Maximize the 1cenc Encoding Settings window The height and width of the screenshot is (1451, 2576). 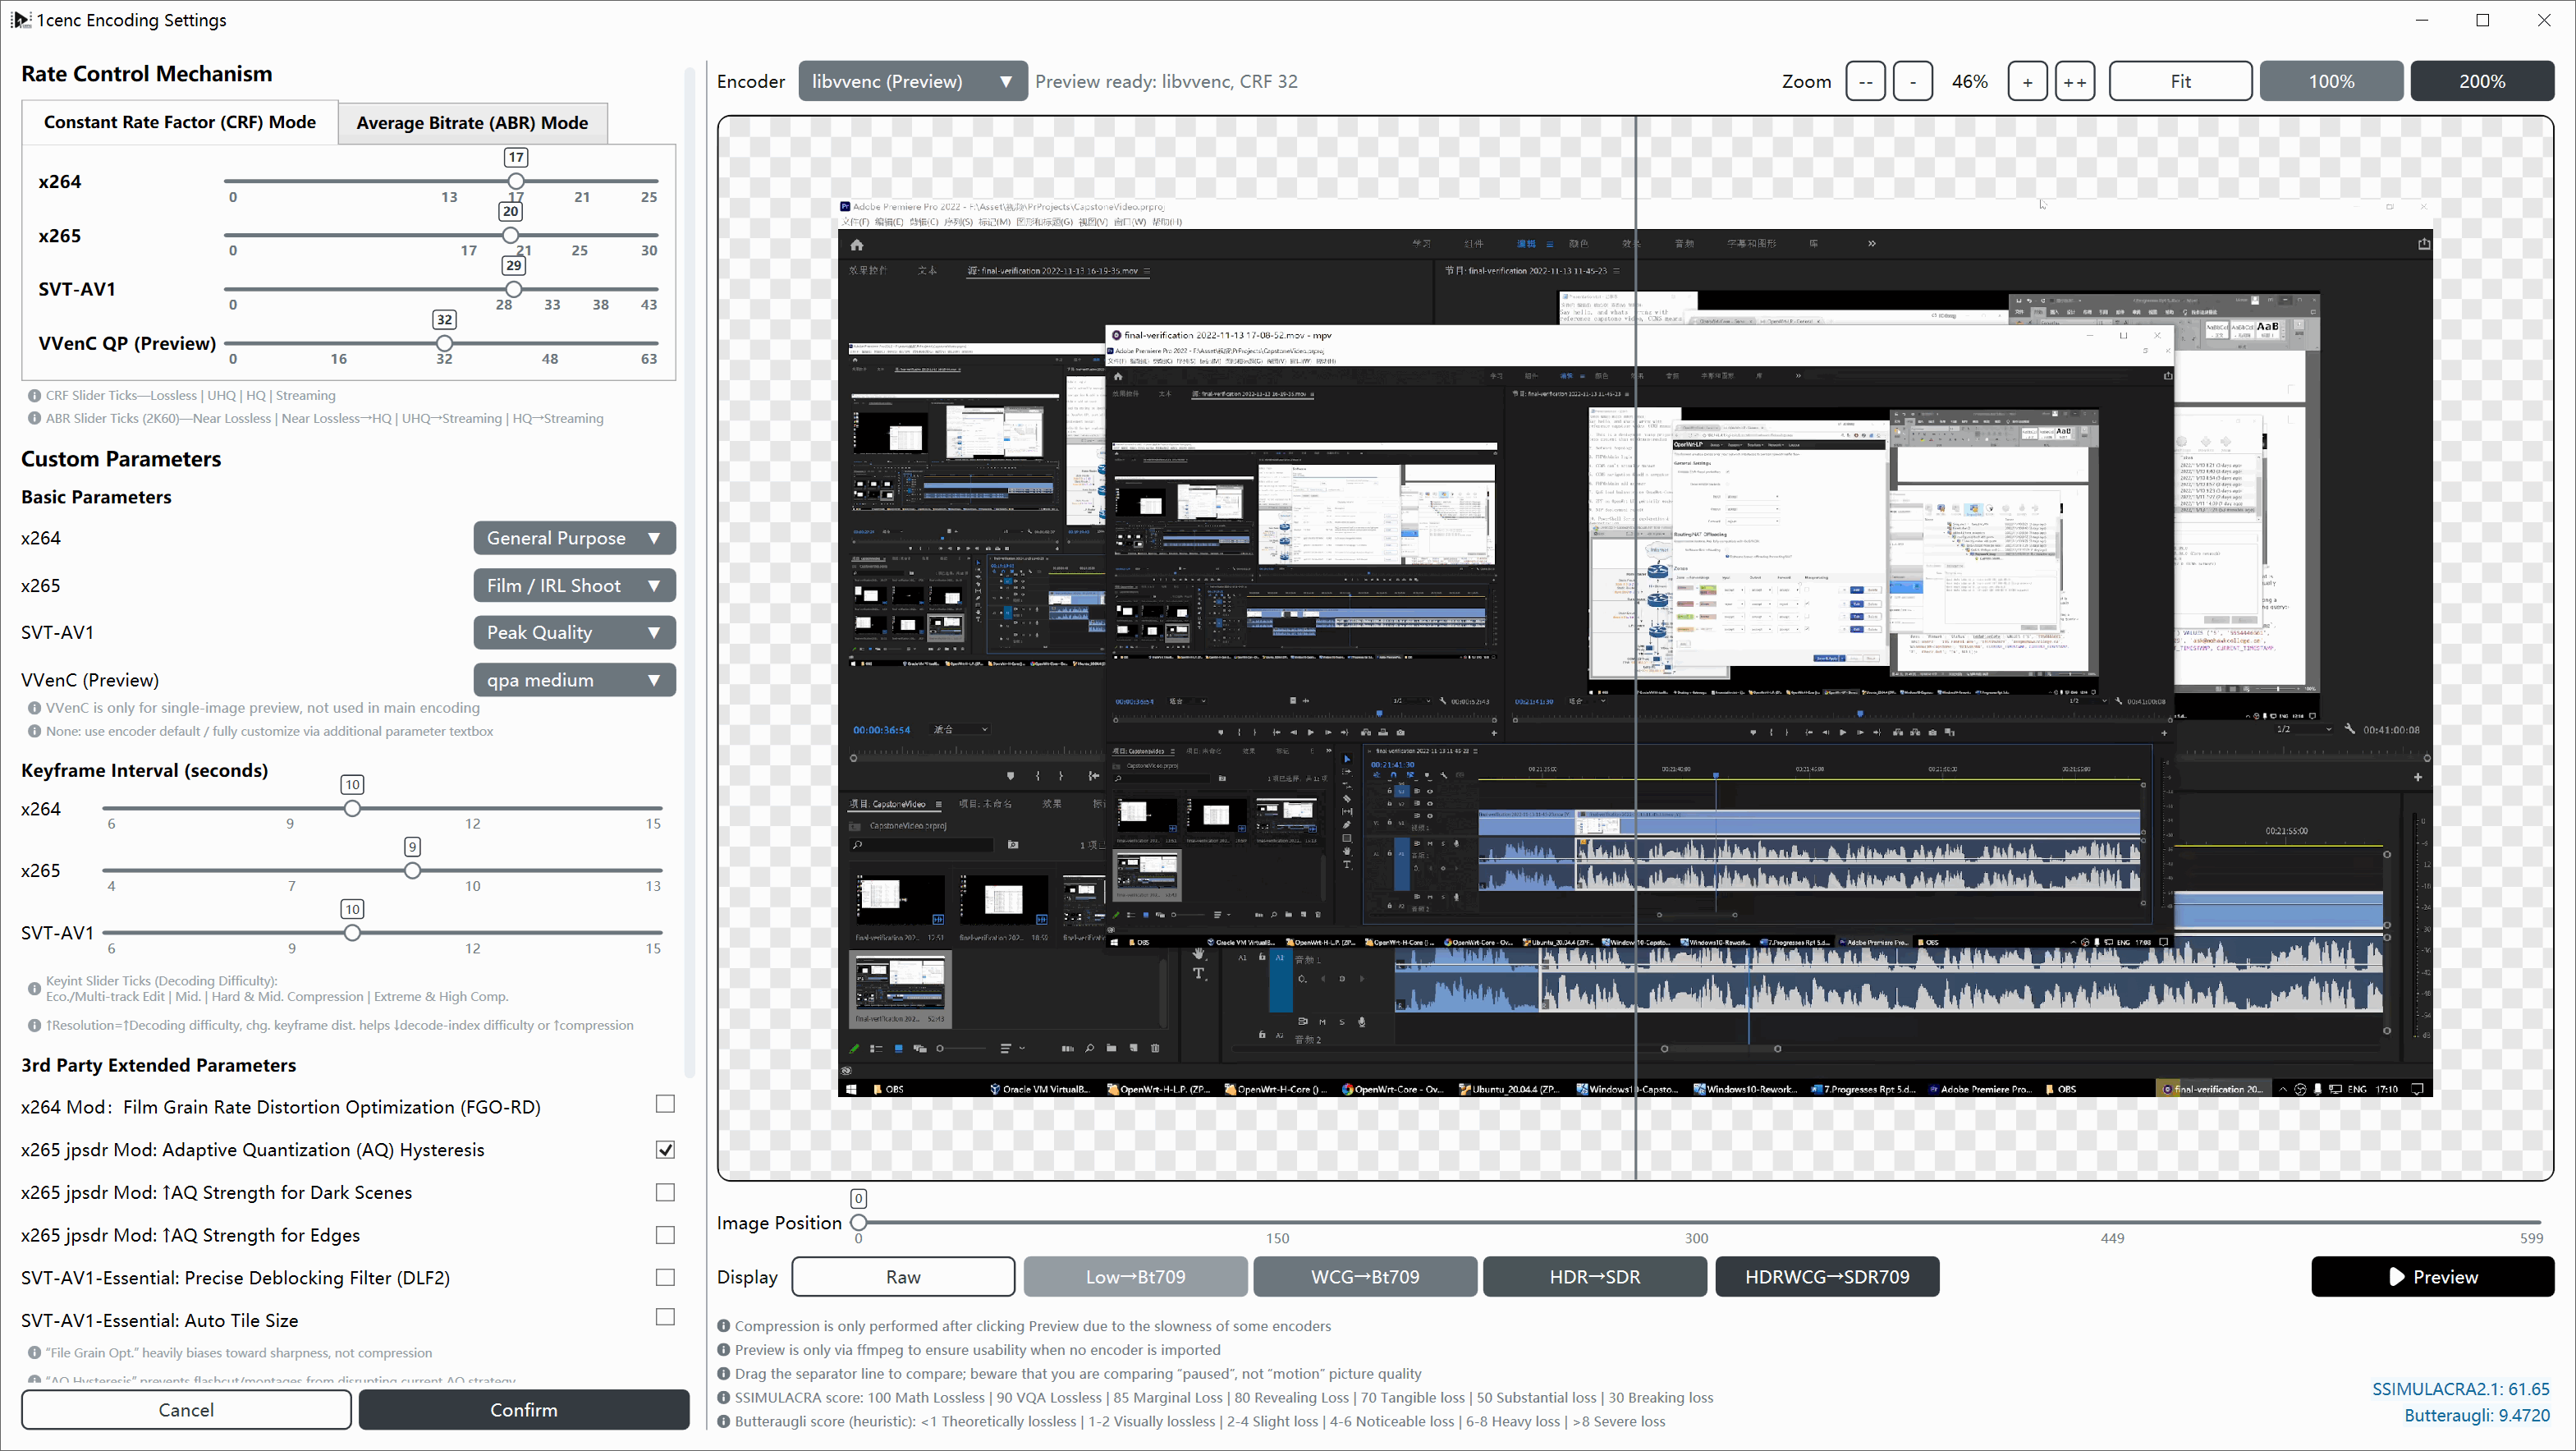[2483, 20]
